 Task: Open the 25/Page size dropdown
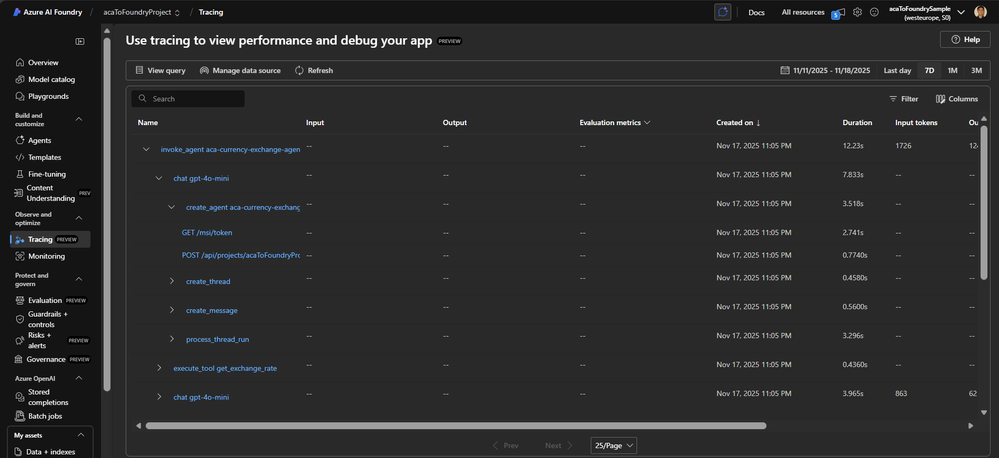613,446
